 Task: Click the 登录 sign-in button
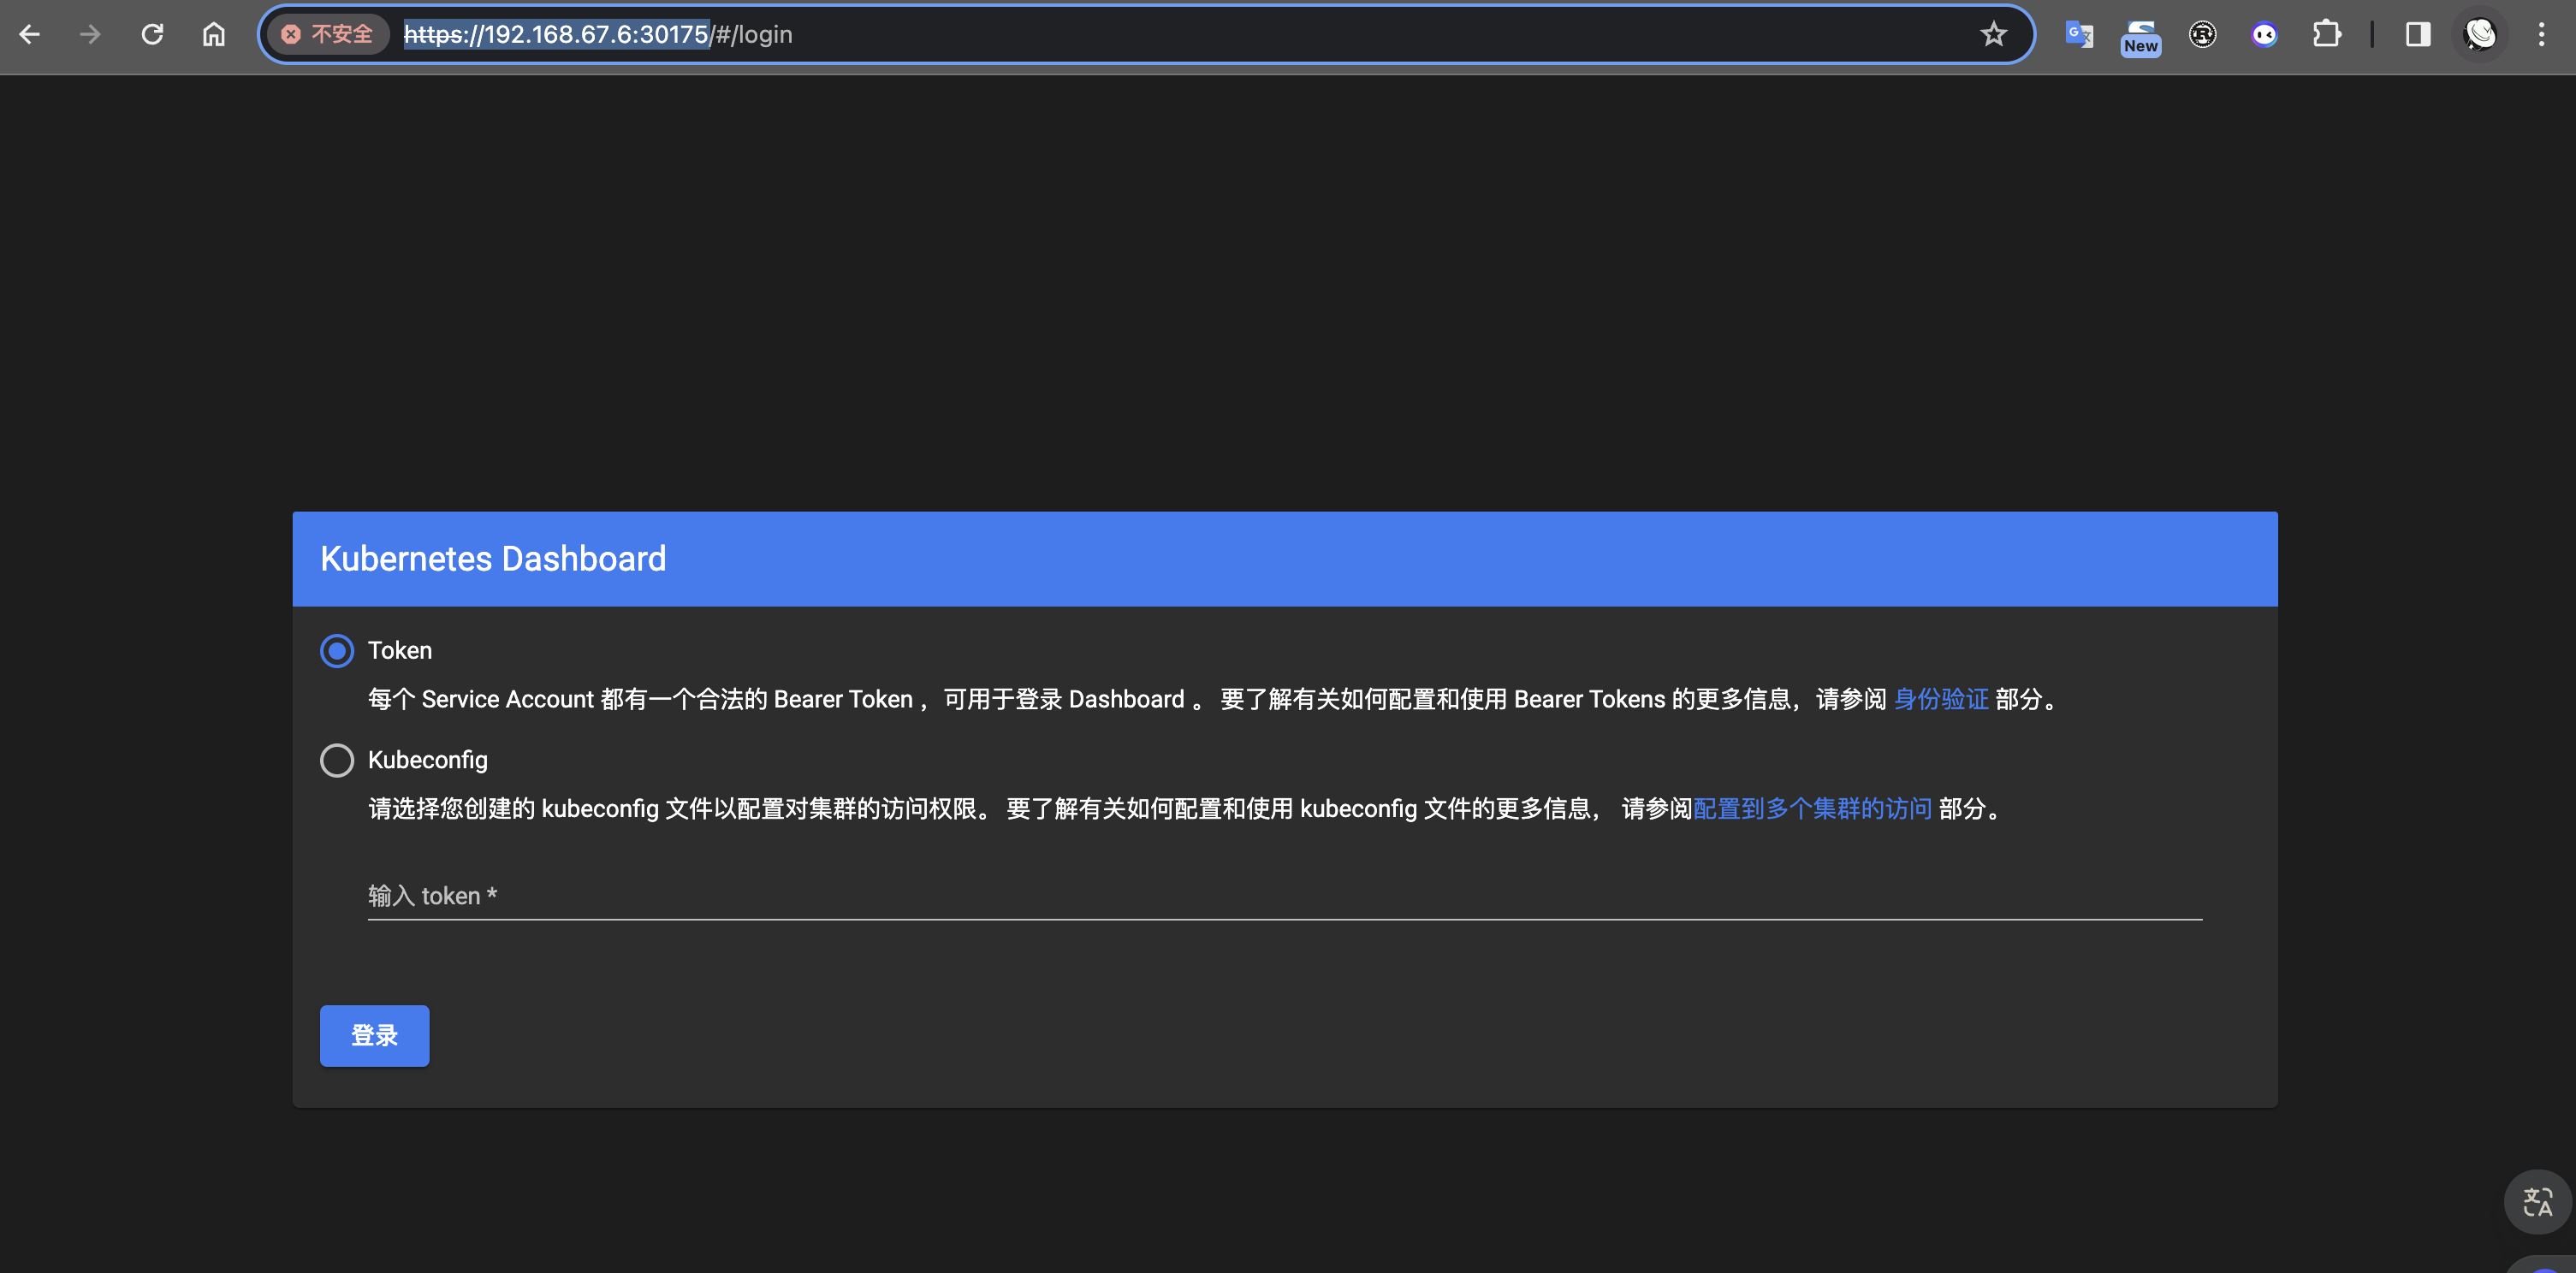pyautogui.click(x=374, y=1035)
